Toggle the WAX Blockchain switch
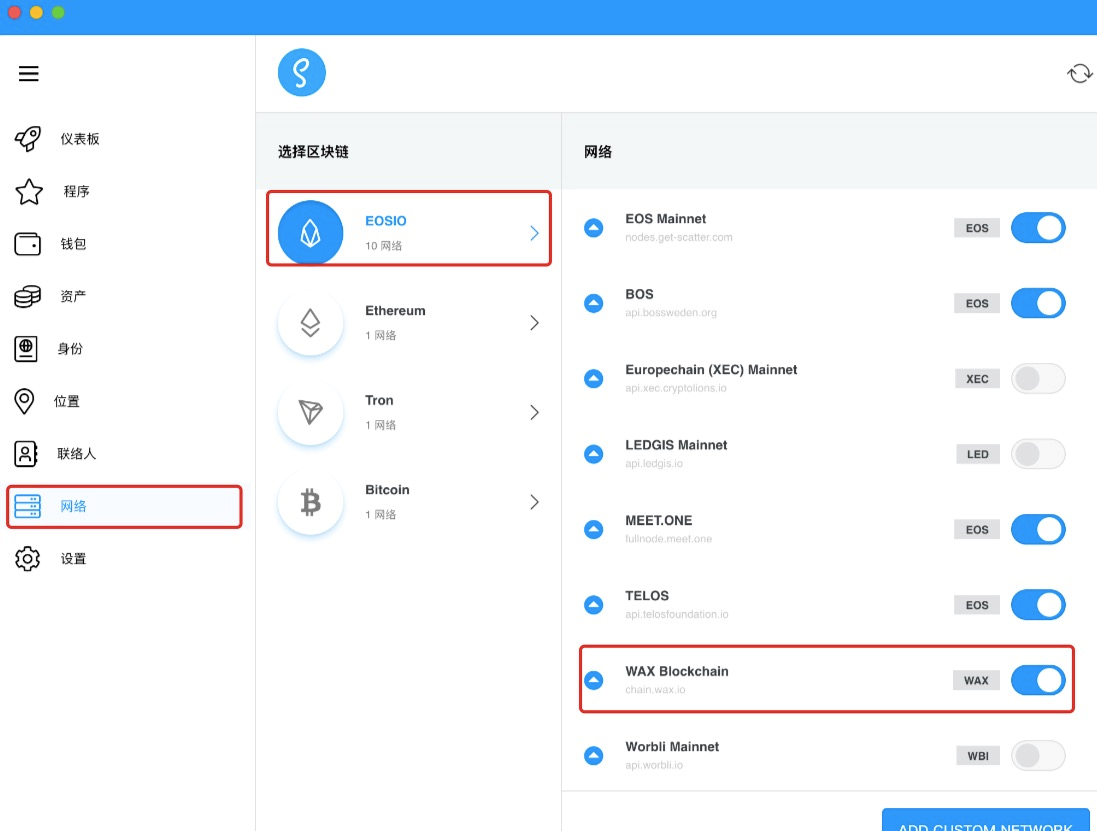1097x831 pixels. coord(1038,680)
